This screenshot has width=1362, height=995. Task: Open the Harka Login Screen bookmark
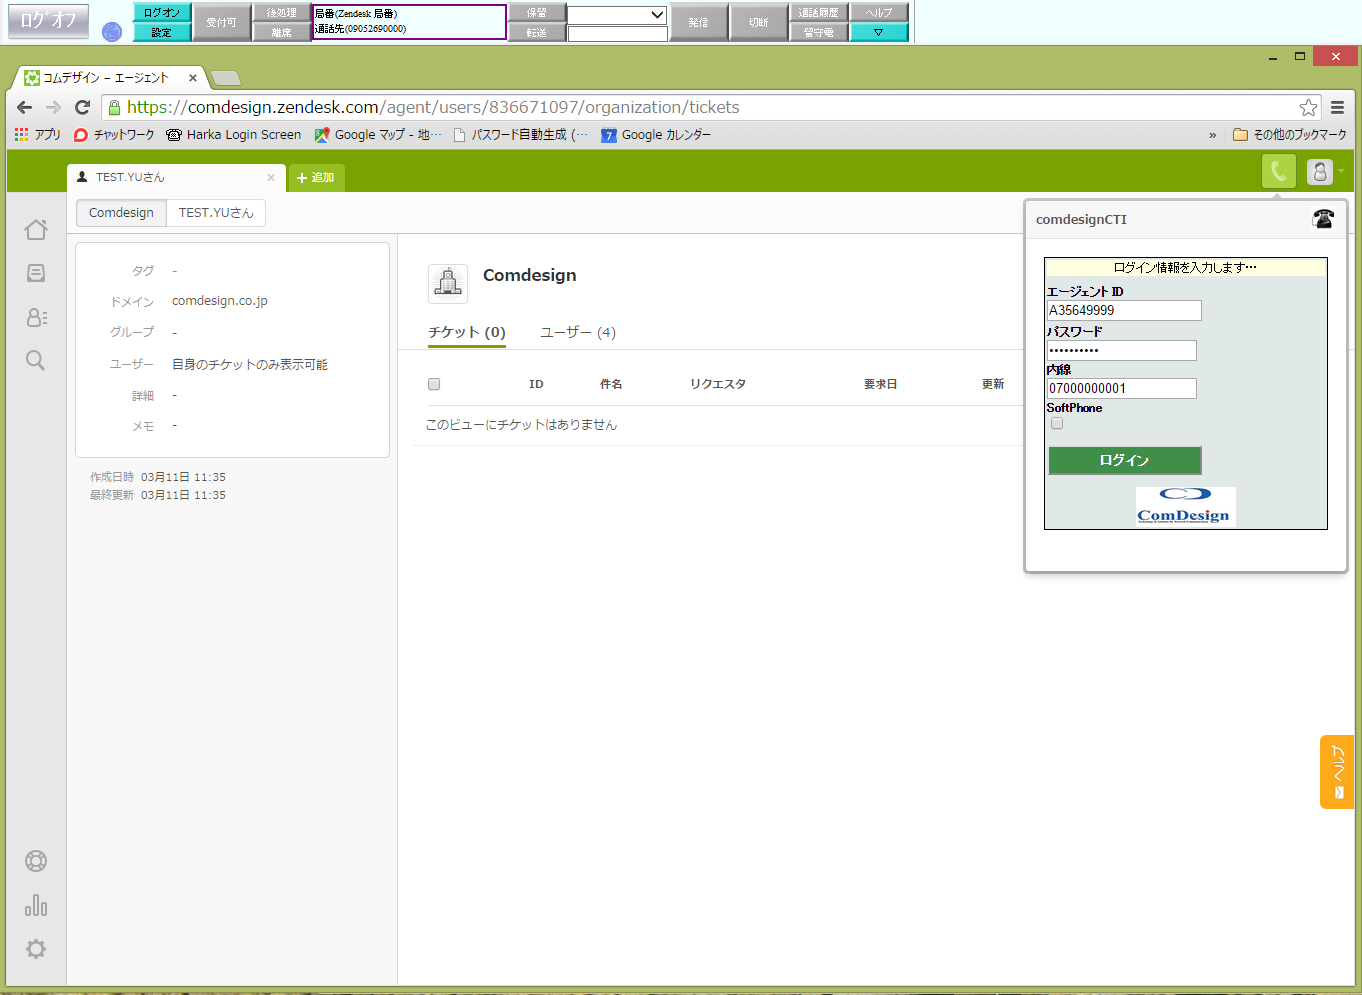234,134
